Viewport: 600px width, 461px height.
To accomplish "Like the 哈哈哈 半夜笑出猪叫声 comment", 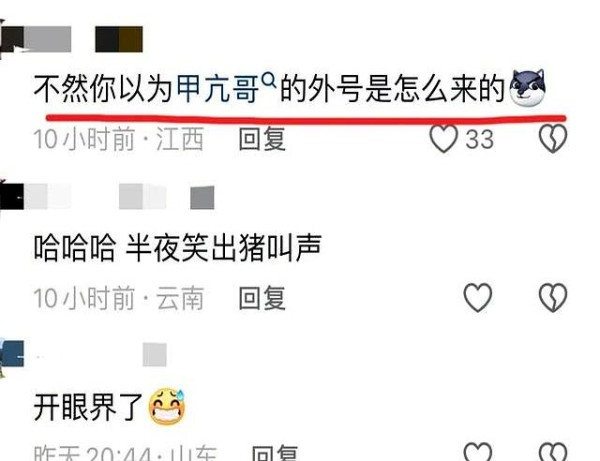I will 478,297.
